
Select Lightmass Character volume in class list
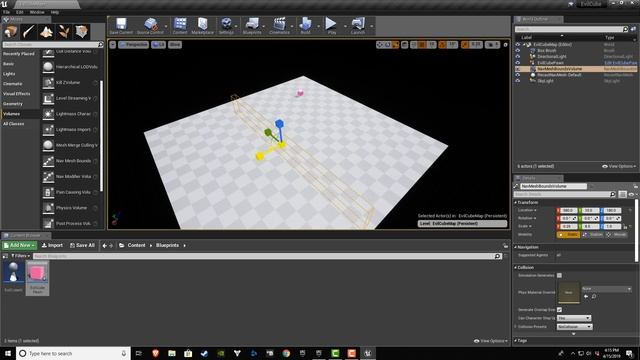click(x=70, y=114)
